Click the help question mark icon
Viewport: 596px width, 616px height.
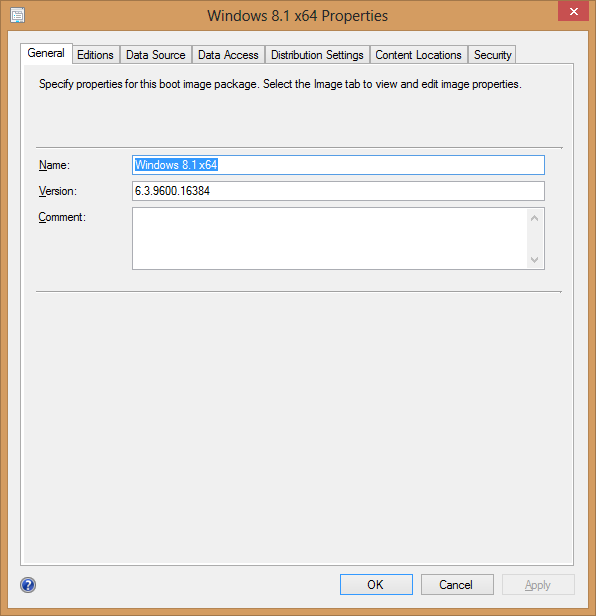click(x=28, y=585)
